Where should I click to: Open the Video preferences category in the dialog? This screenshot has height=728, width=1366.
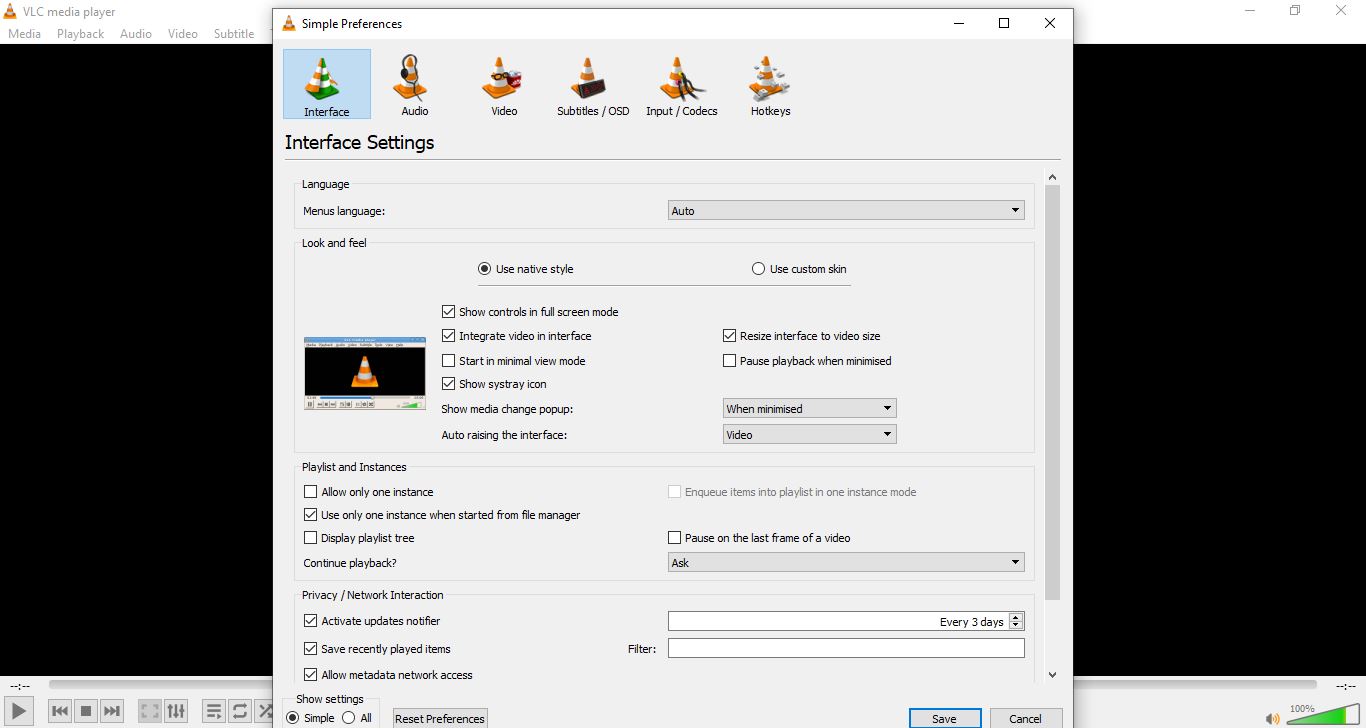point(504,84)
